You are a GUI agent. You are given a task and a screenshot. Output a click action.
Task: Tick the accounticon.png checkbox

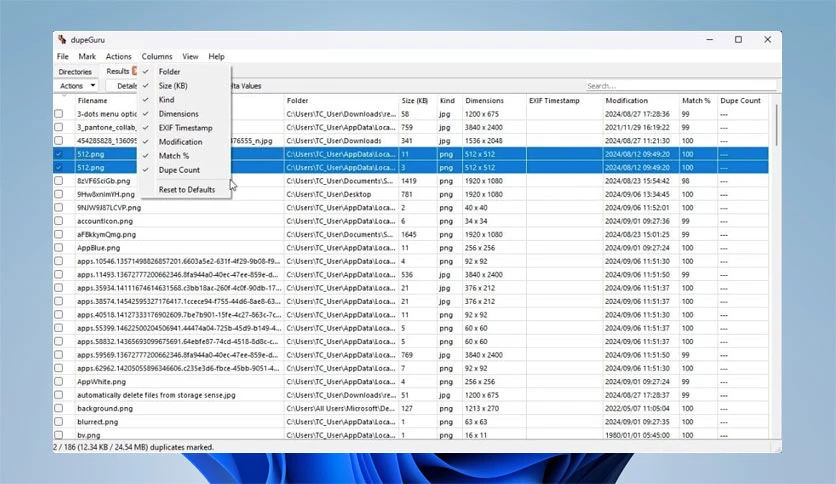59,221
